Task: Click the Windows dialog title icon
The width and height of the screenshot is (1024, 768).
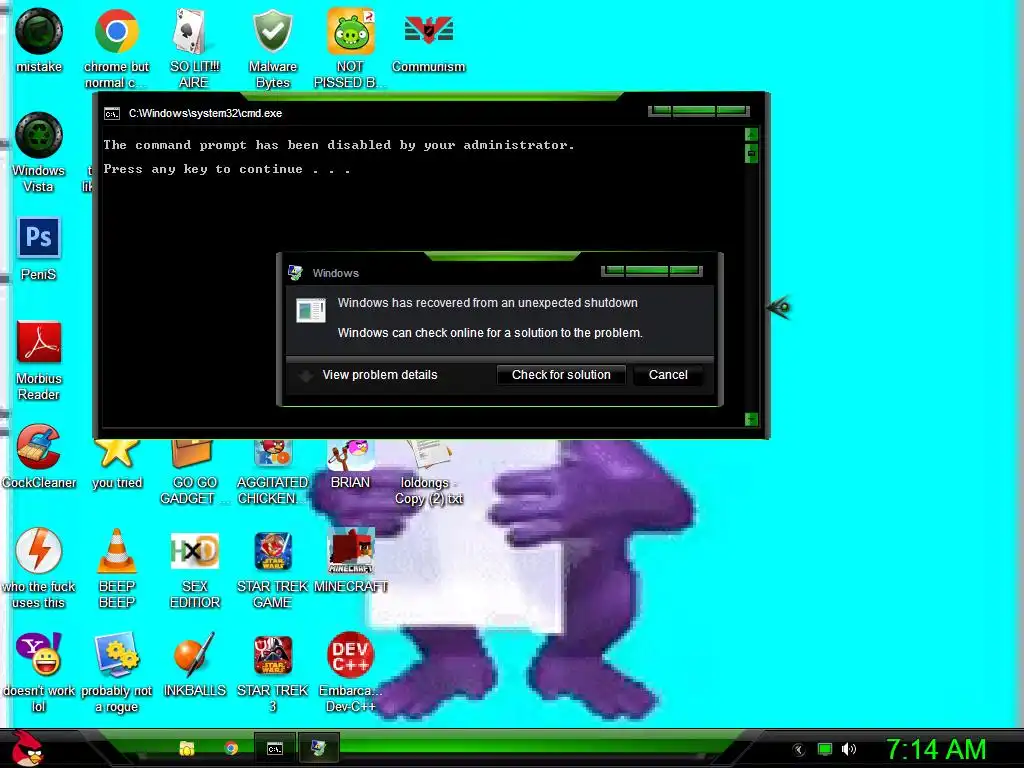Action: 295,272
